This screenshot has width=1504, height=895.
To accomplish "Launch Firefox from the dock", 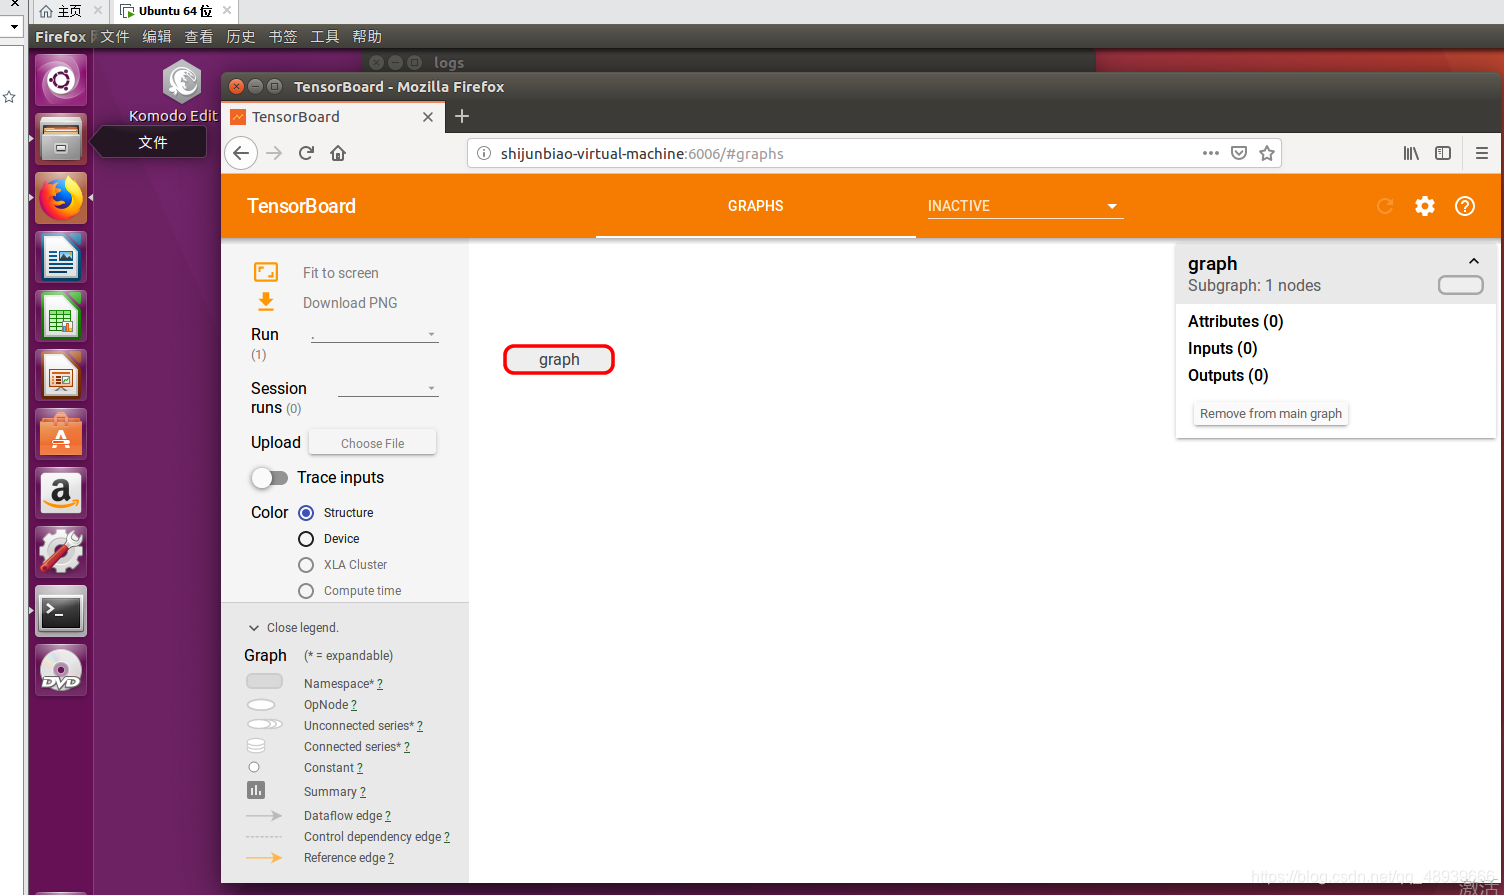I will click(61, 198).
